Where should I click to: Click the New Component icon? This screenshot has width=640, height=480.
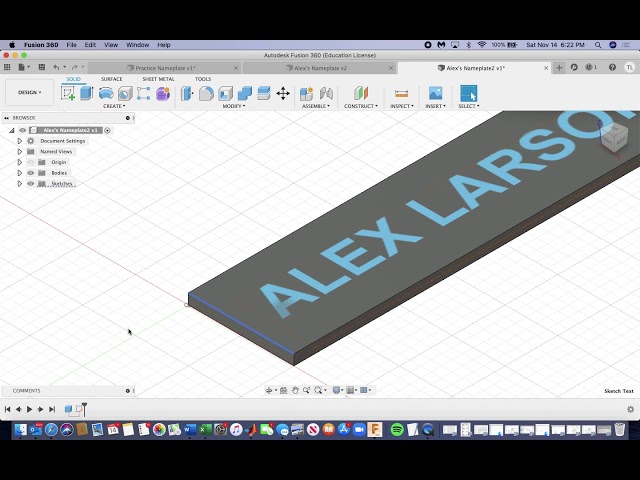(307, 93)
